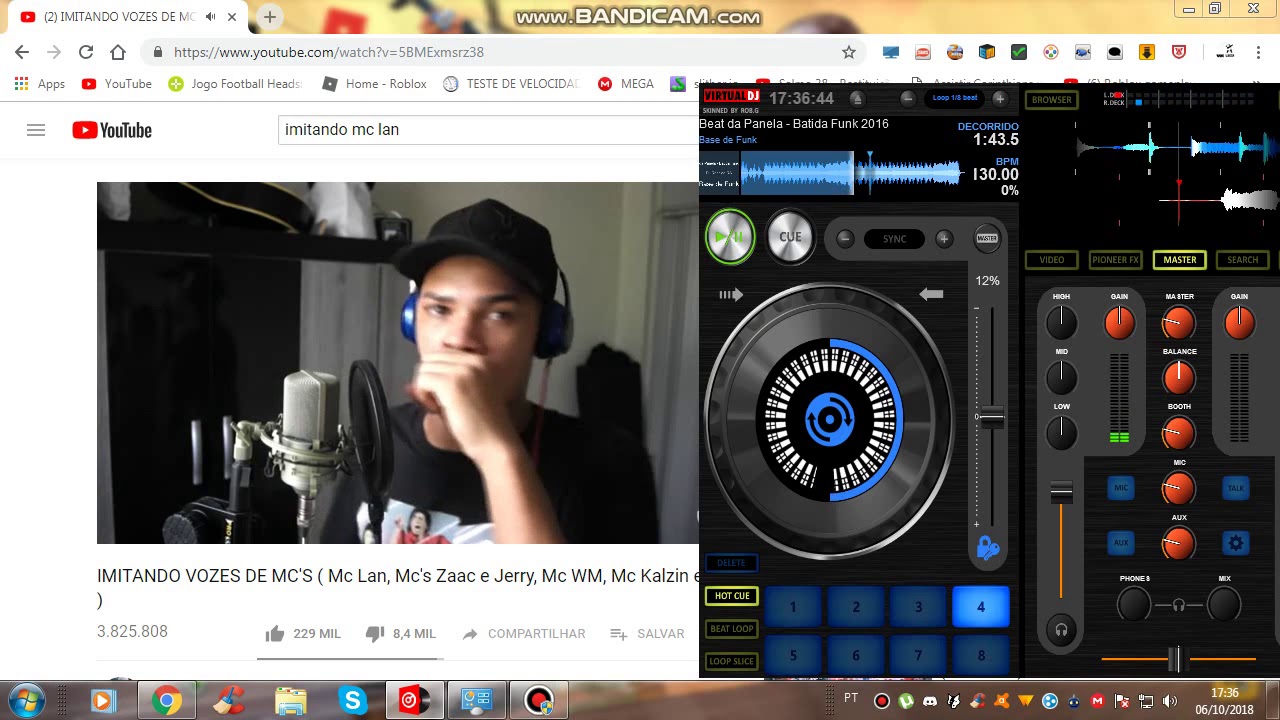This screenshot has height=720, width=1280.
Task: Click the LOW EQ knob
Action: (x=1061, y=432)
